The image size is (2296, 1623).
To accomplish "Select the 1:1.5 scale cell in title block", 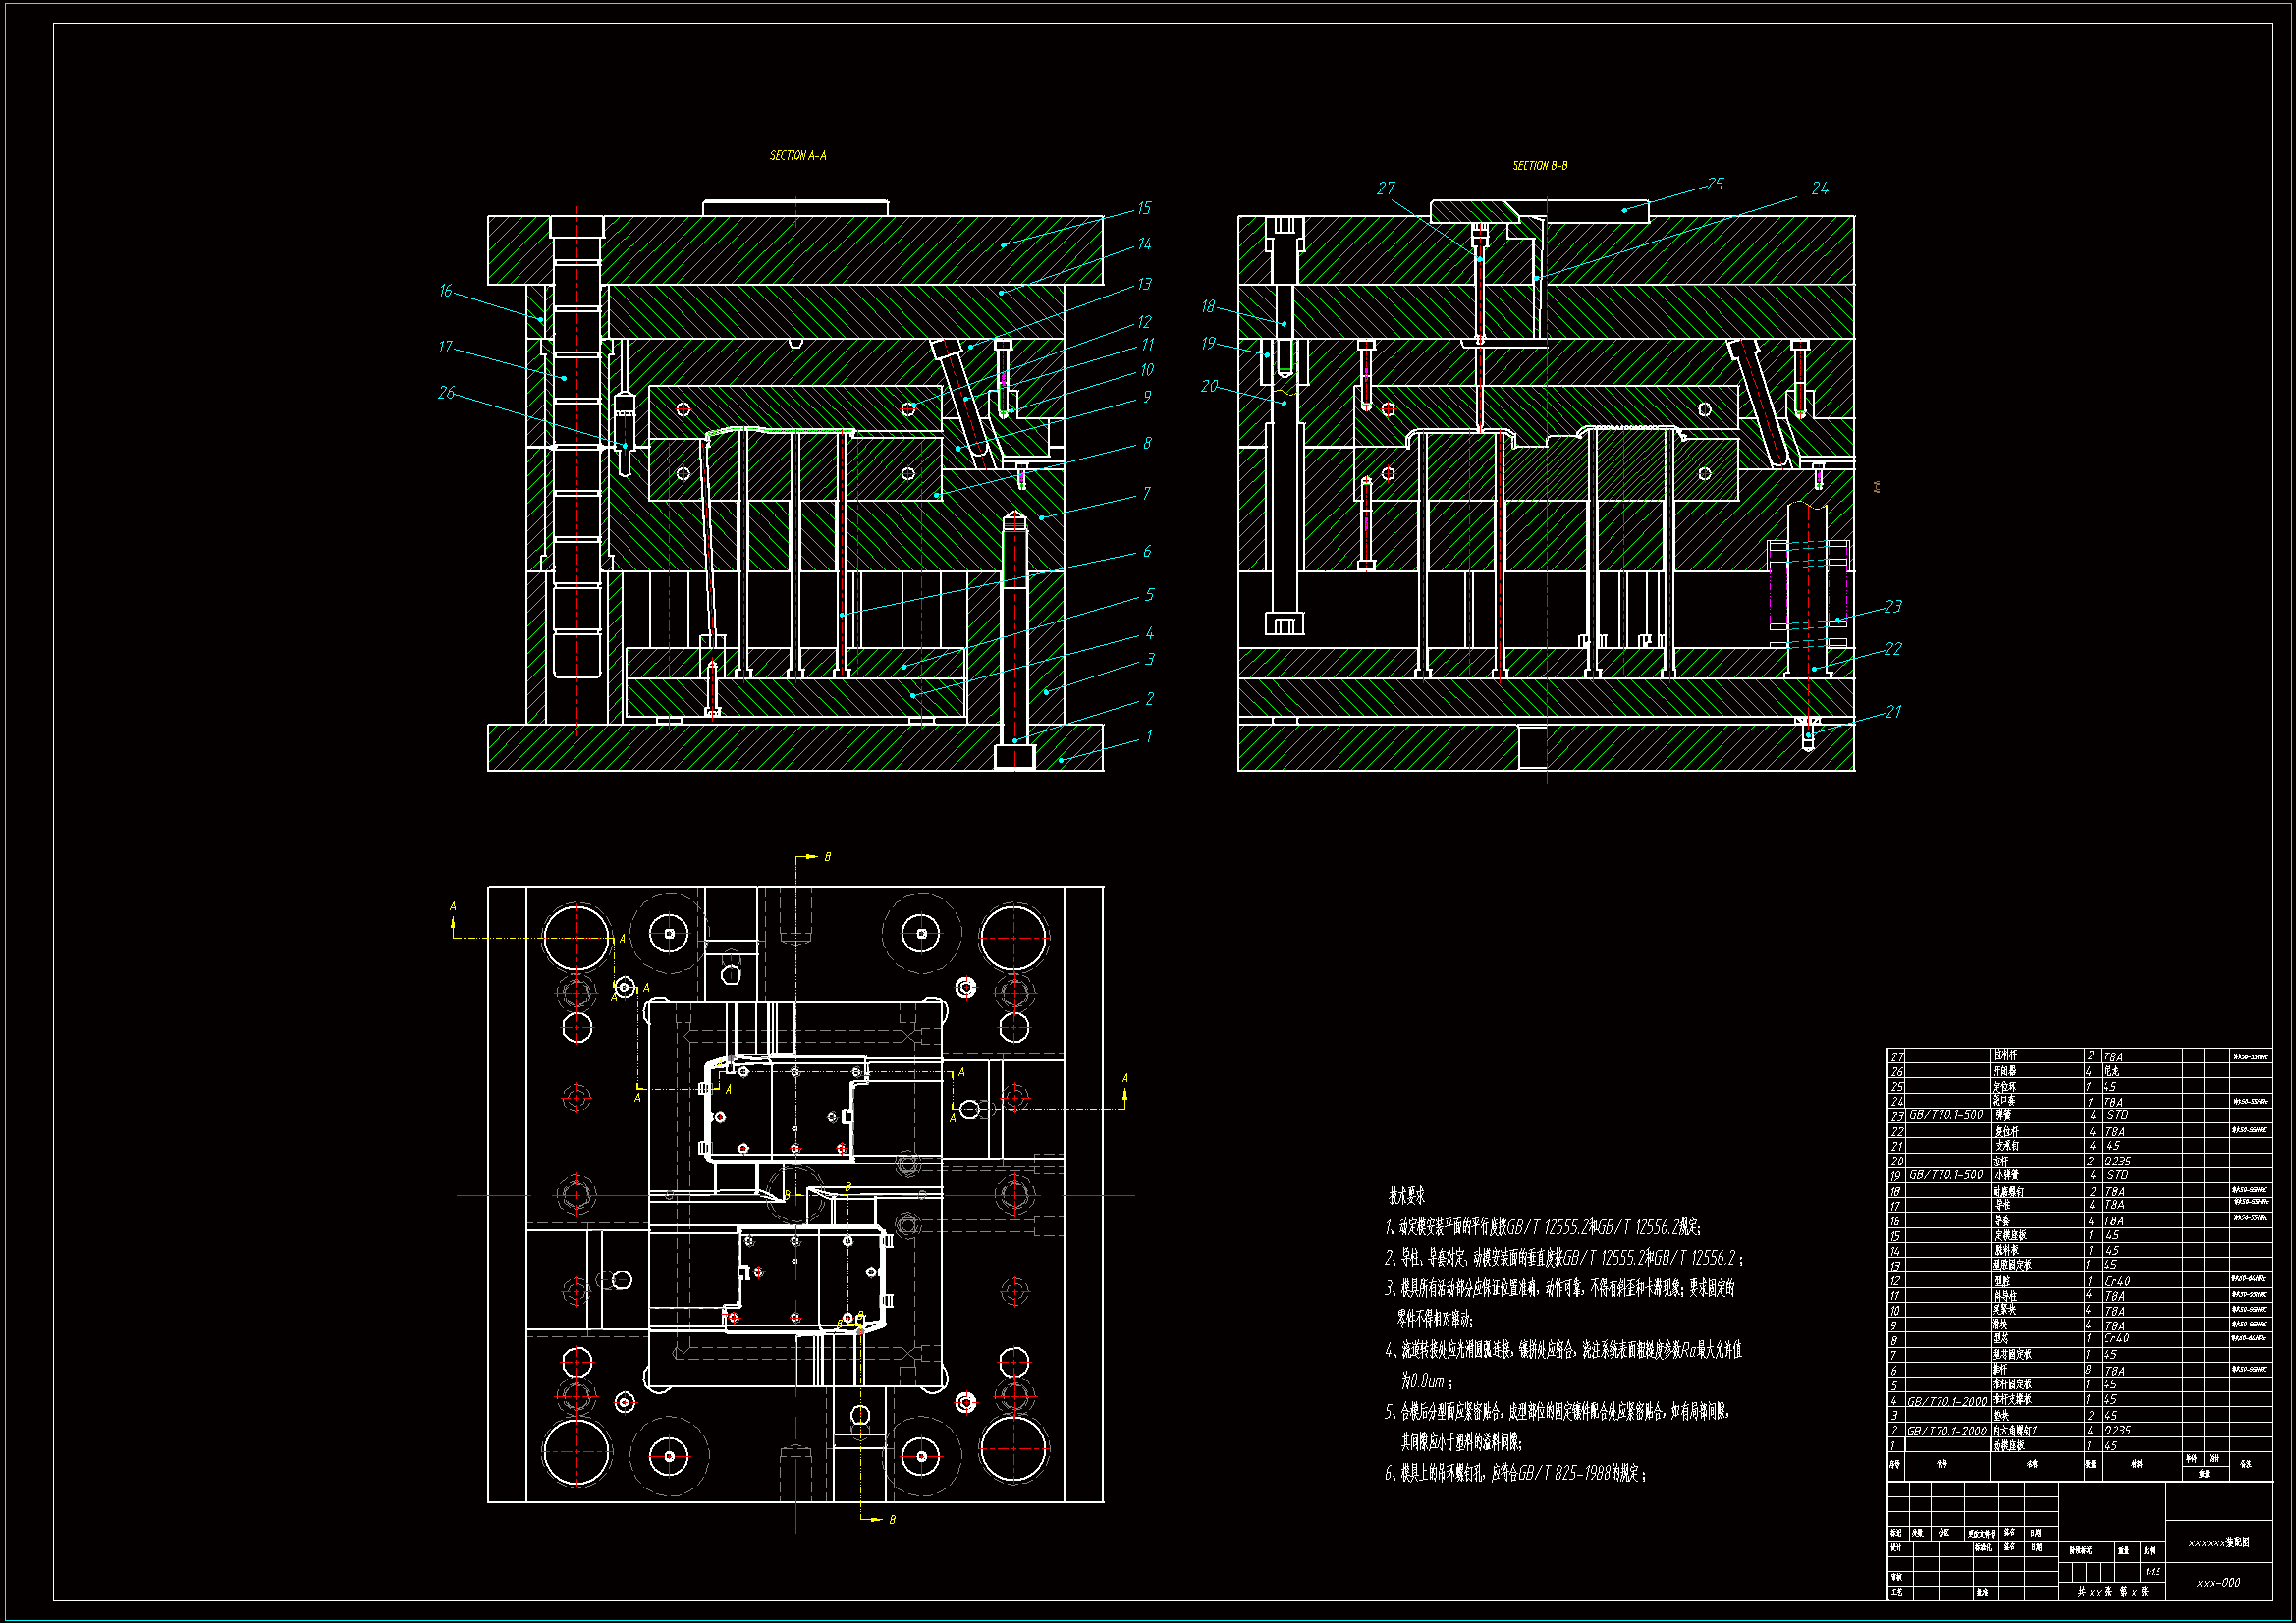I will 2152,1572.
